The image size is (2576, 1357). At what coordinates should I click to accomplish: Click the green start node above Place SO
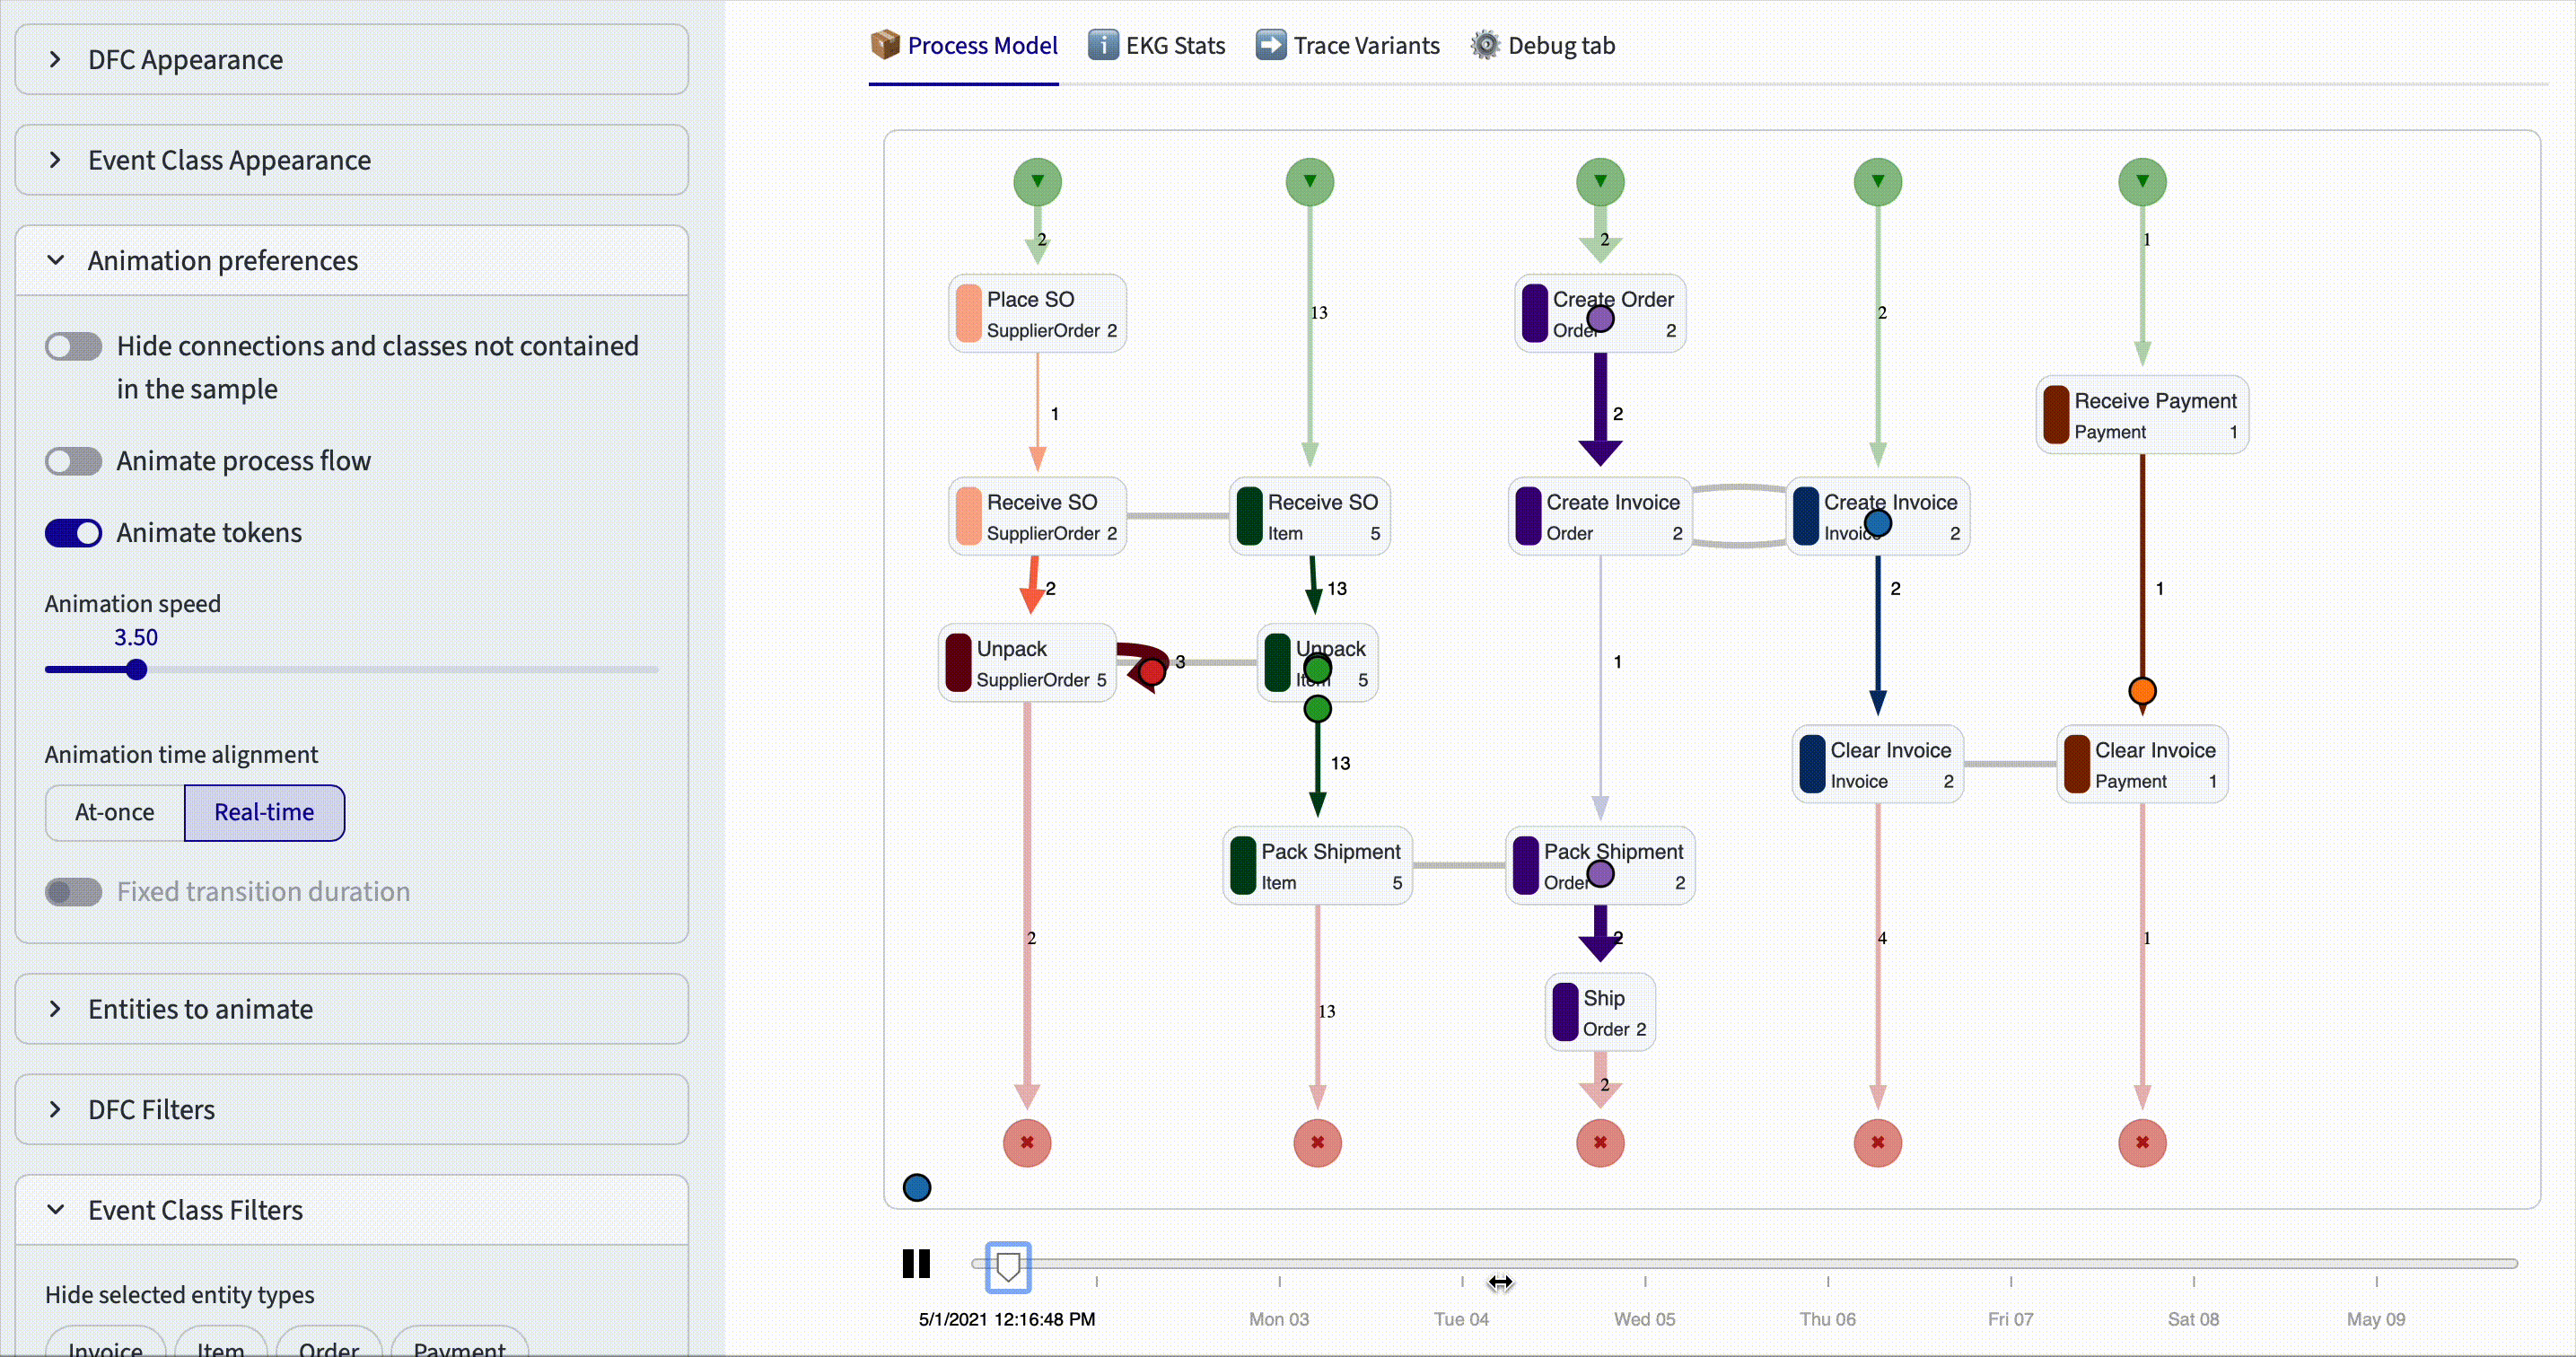click(x=1037, y=182)
